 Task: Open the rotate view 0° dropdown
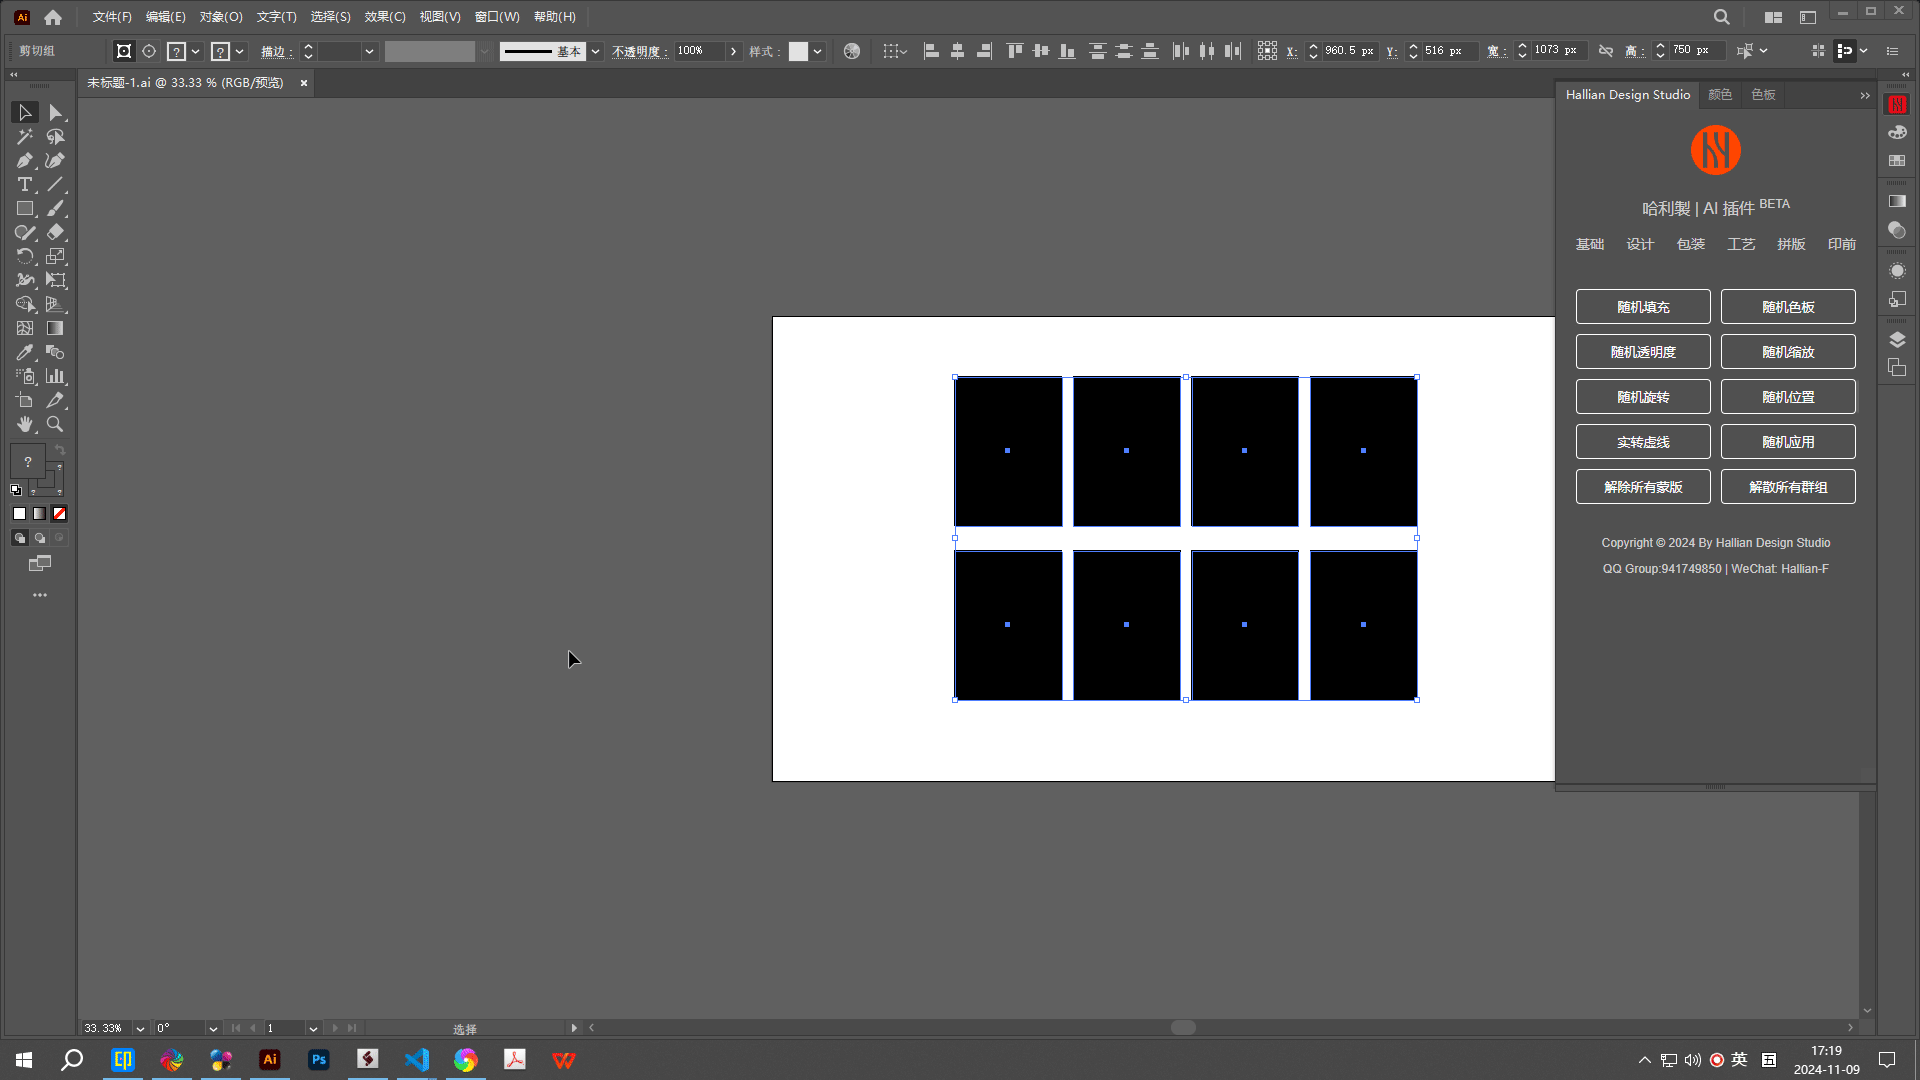coord(213,1028)
